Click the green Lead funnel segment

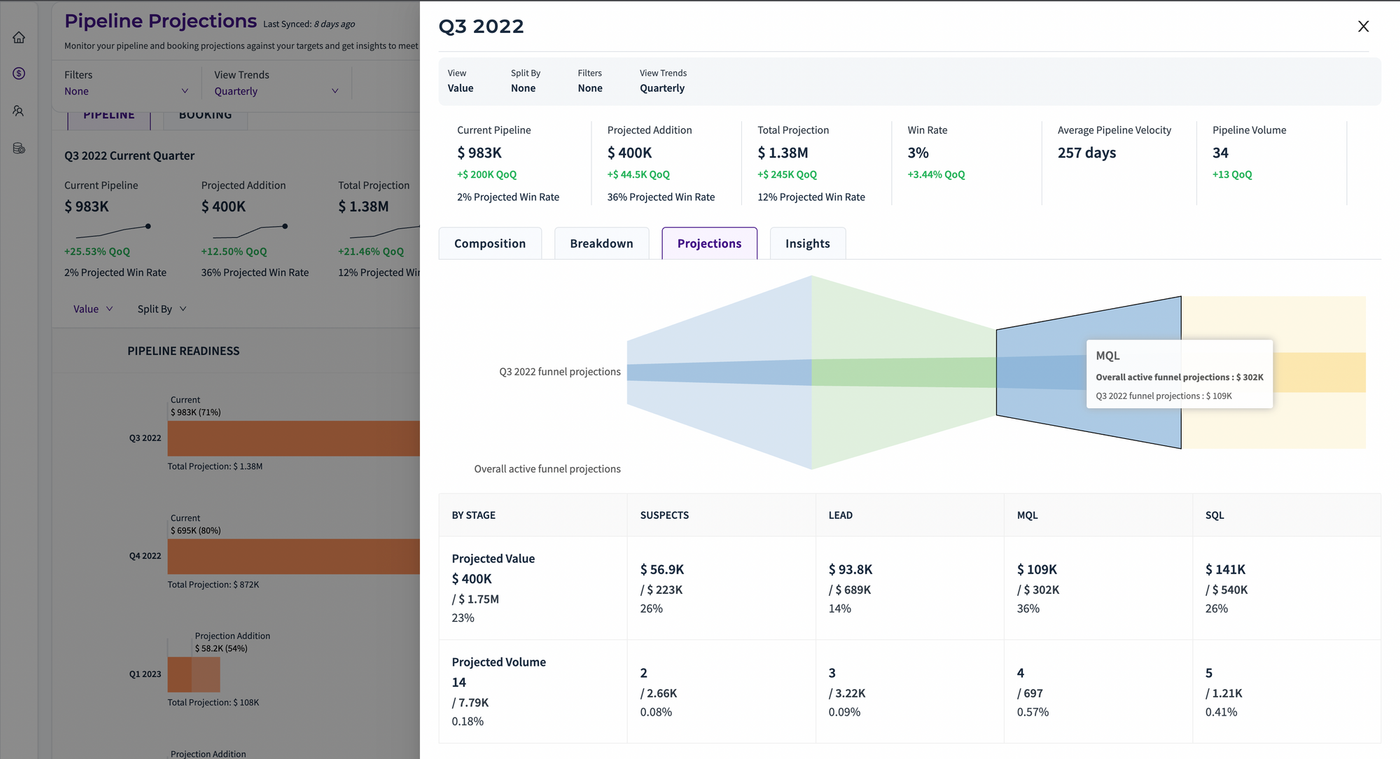click(x=904, y=372)
